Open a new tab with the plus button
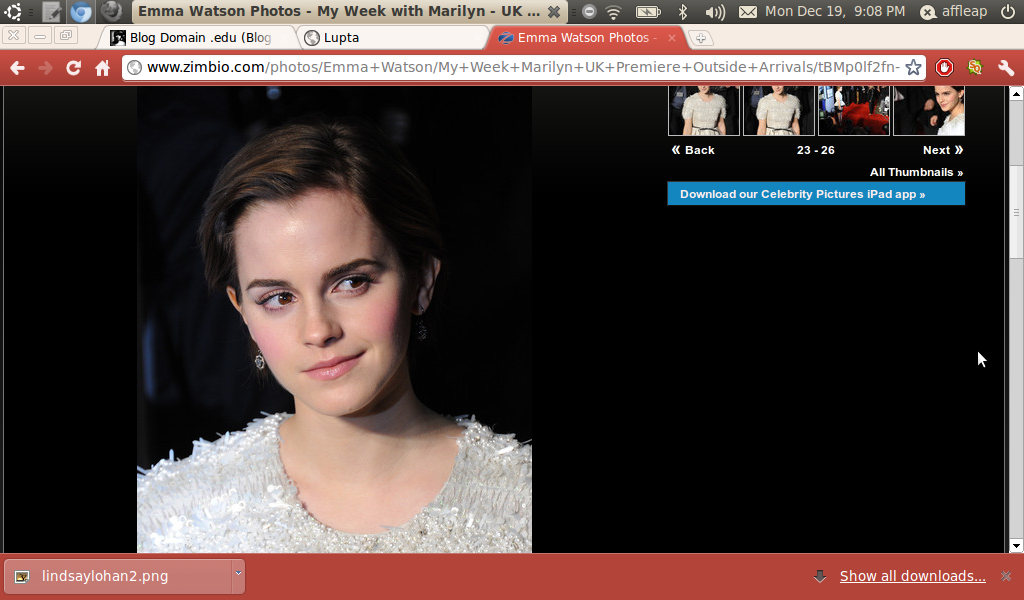The height and width of the screenshot is (600, 1024). pos(701,38)
